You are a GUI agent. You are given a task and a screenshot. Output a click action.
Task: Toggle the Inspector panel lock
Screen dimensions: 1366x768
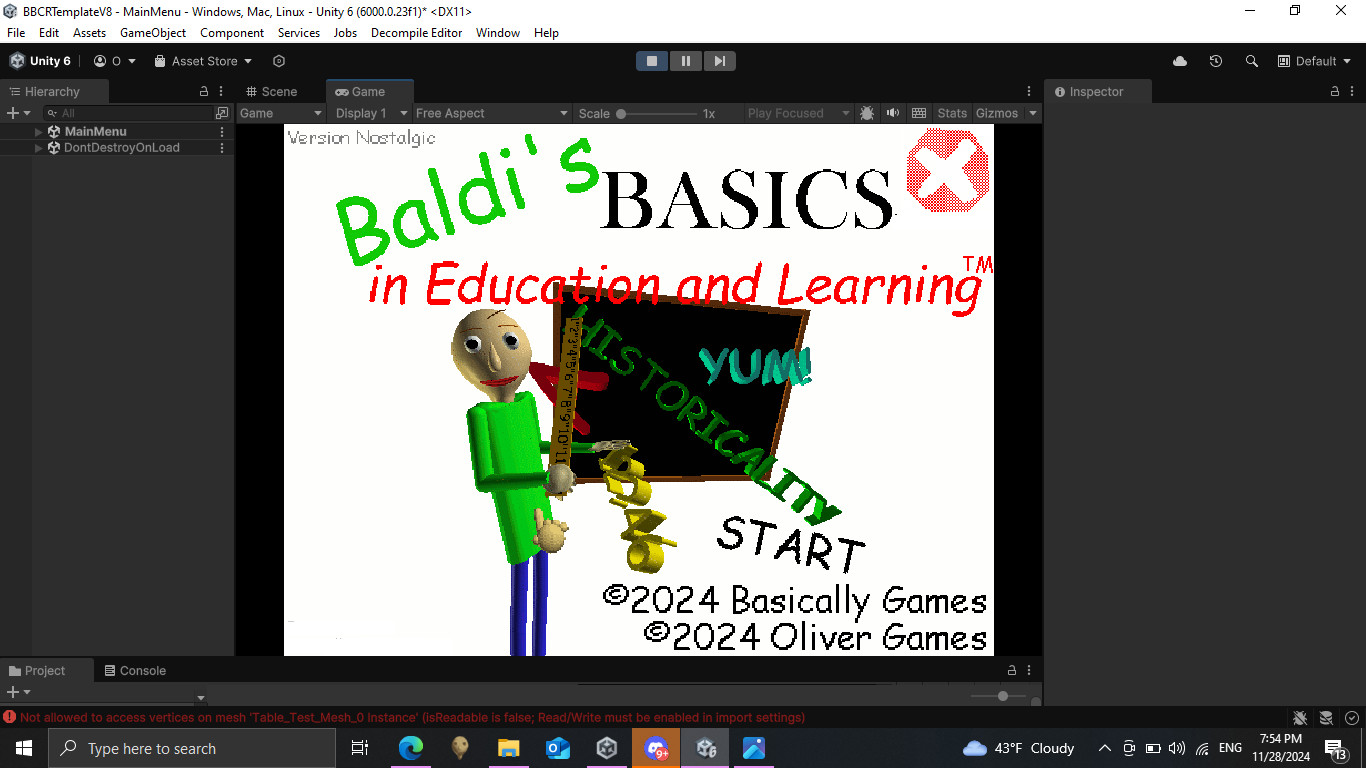click(x=1334, y=91)
